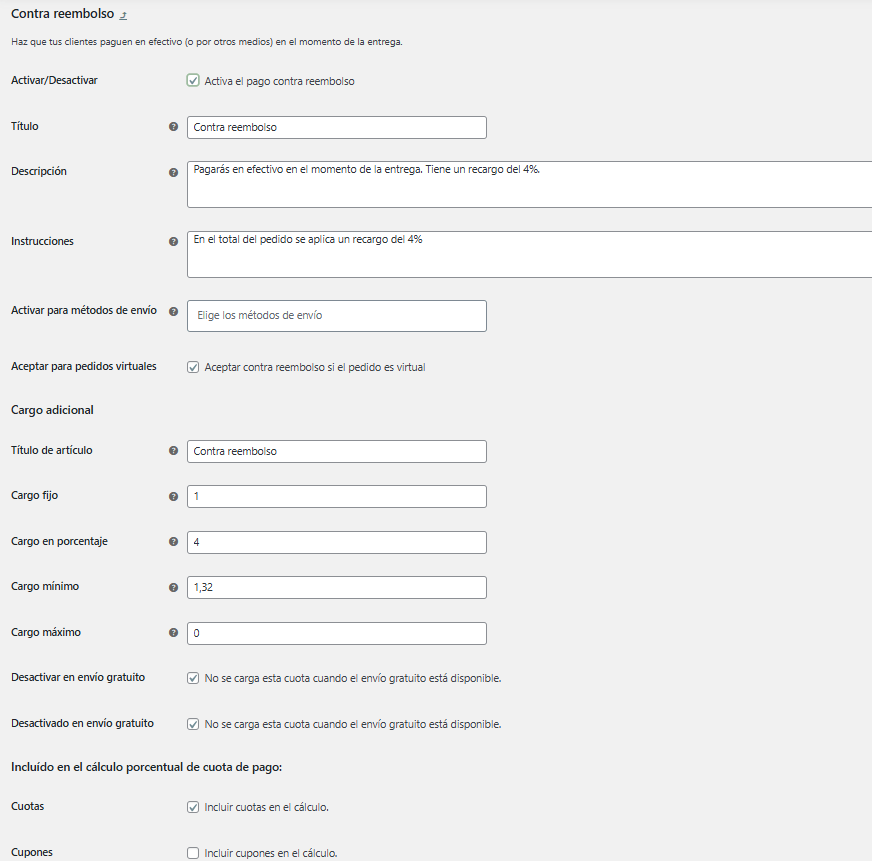The image size is (872, 861).
Task: Click the help icon for Título de artículo
Action: 174,451
